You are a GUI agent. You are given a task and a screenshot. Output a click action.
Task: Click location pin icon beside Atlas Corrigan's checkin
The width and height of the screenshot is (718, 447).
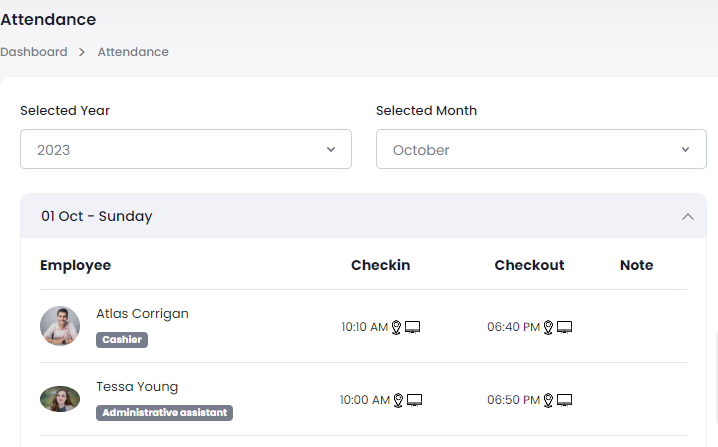[x=396, y=327]
